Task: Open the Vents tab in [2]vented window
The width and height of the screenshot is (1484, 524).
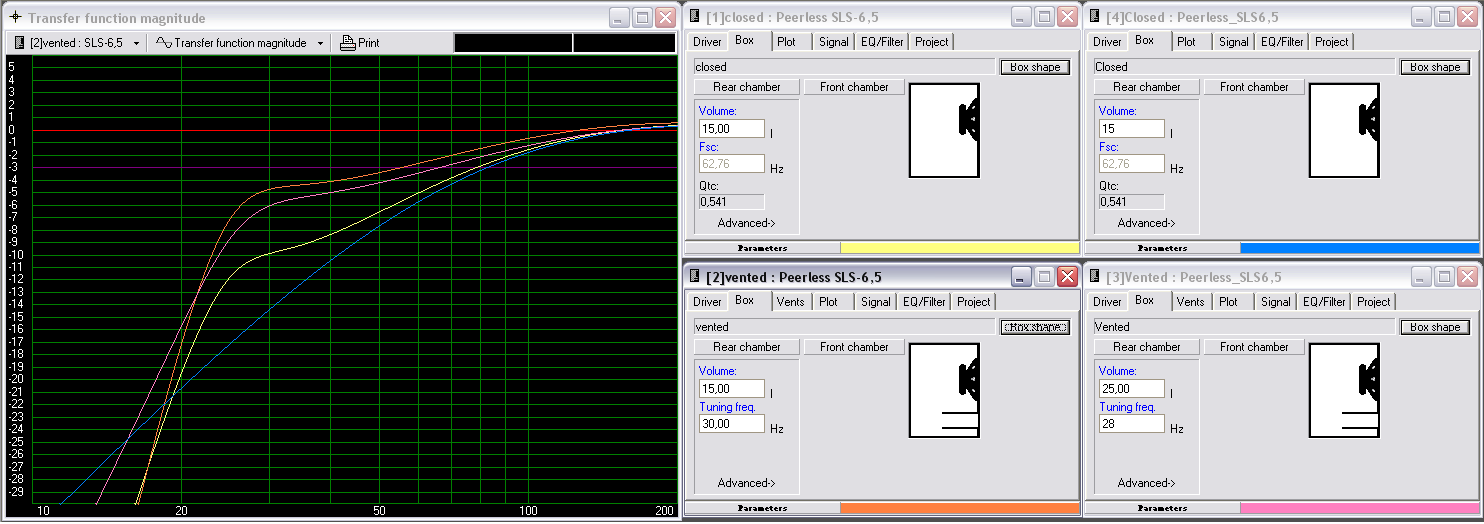Action: (790, 302)
